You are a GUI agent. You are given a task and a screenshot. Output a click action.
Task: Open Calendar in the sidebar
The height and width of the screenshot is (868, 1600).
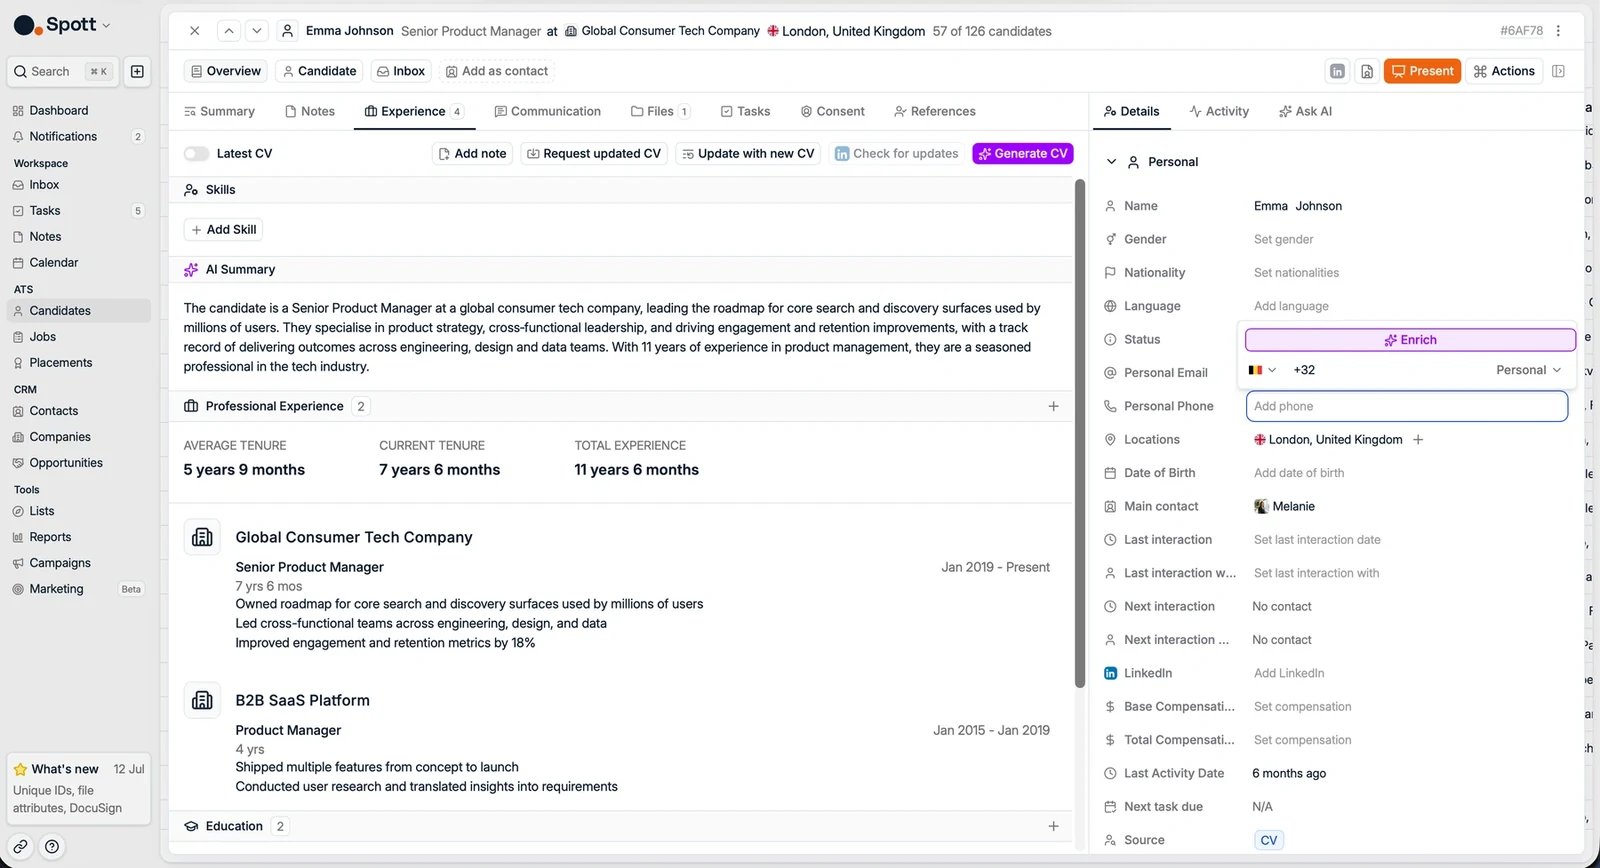coord(79,262)
